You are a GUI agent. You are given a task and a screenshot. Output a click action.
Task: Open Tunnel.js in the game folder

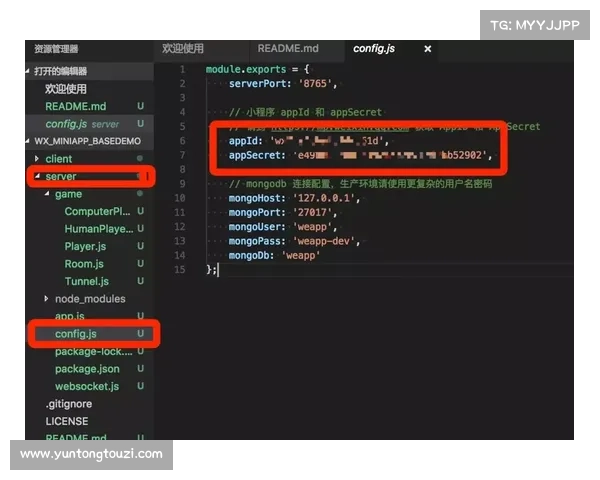[86, 282]
